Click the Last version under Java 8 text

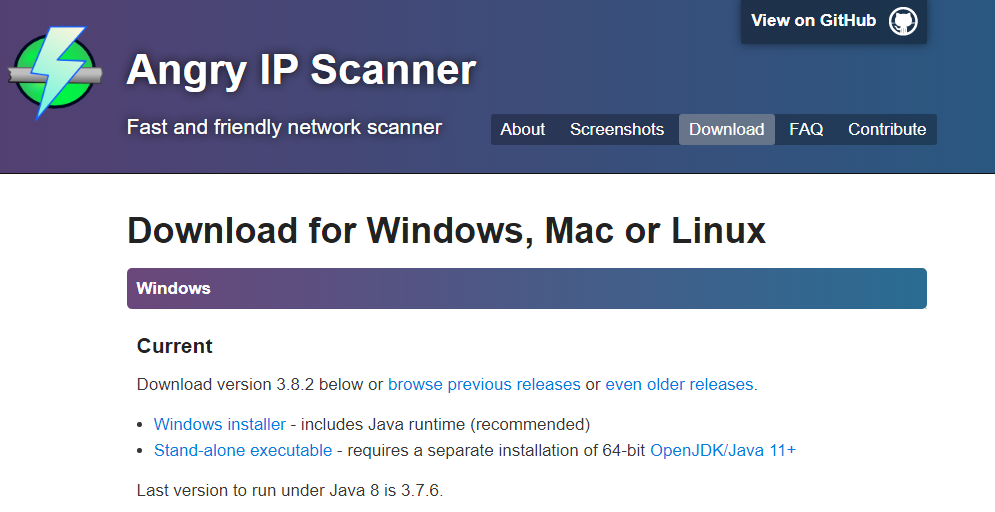pos(290,490)
